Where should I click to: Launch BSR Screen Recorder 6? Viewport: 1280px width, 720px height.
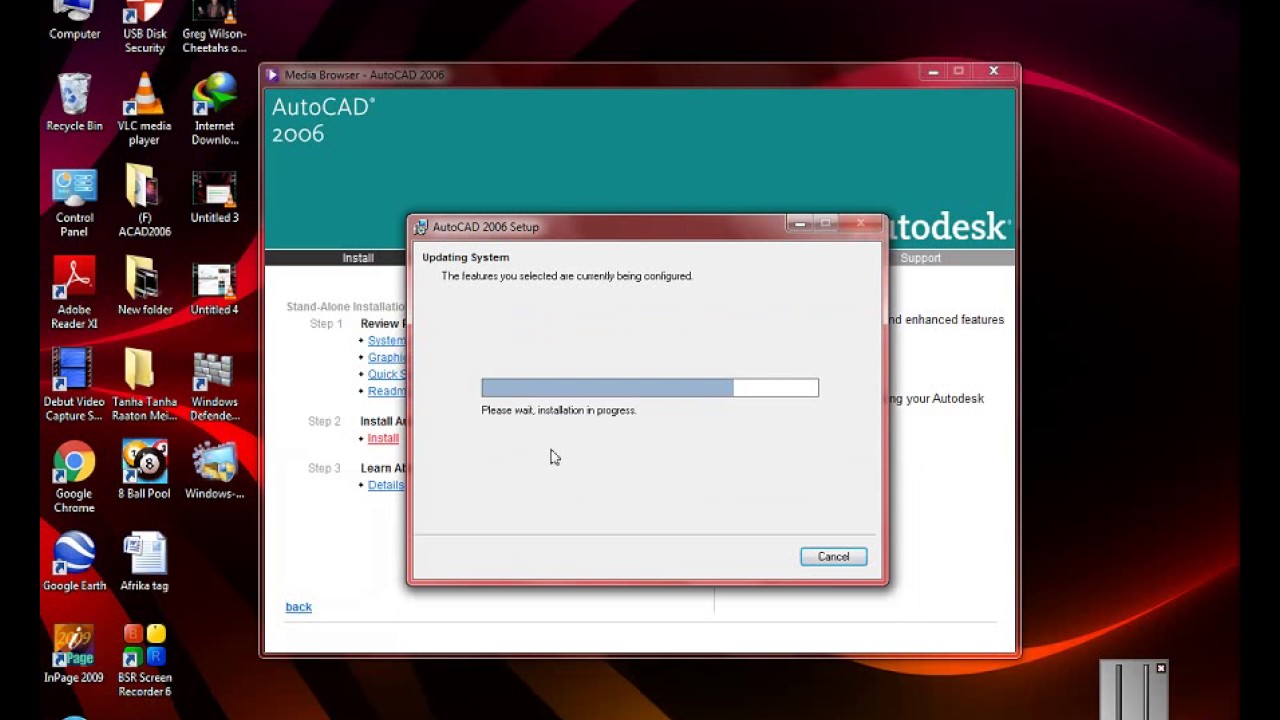tap(144, 661)
